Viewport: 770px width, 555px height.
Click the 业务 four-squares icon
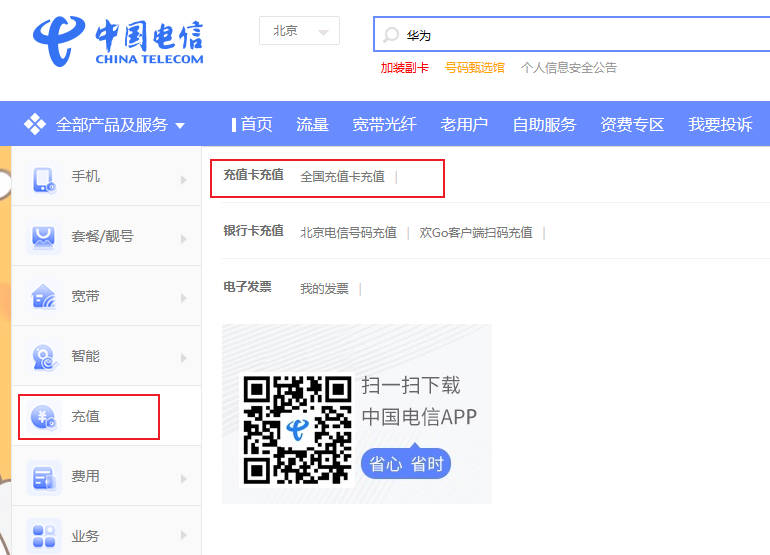(x=44, y=536)
